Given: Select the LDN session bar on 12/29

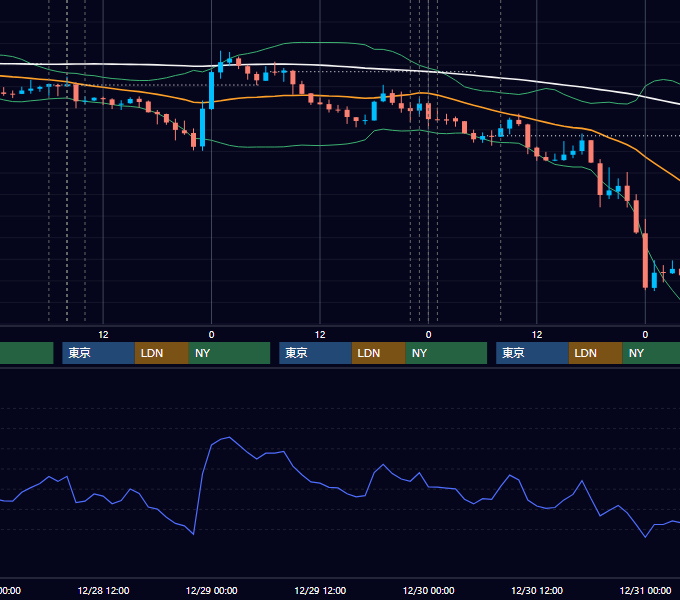Looking at the screenshot, I should [x=379, y=353].
